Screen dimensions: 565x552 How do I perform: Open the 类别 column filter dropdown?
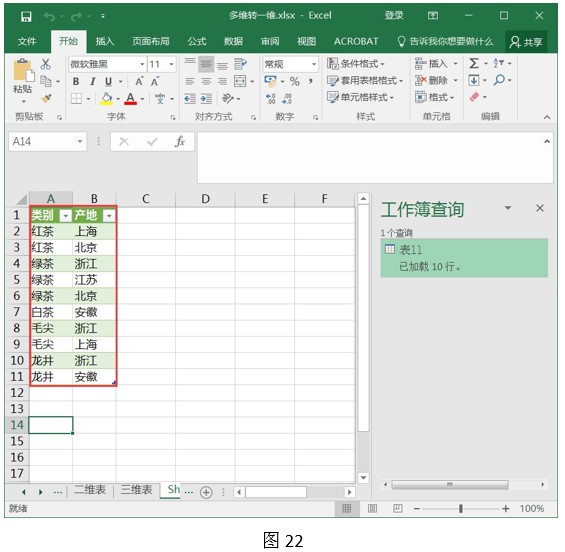66,216
